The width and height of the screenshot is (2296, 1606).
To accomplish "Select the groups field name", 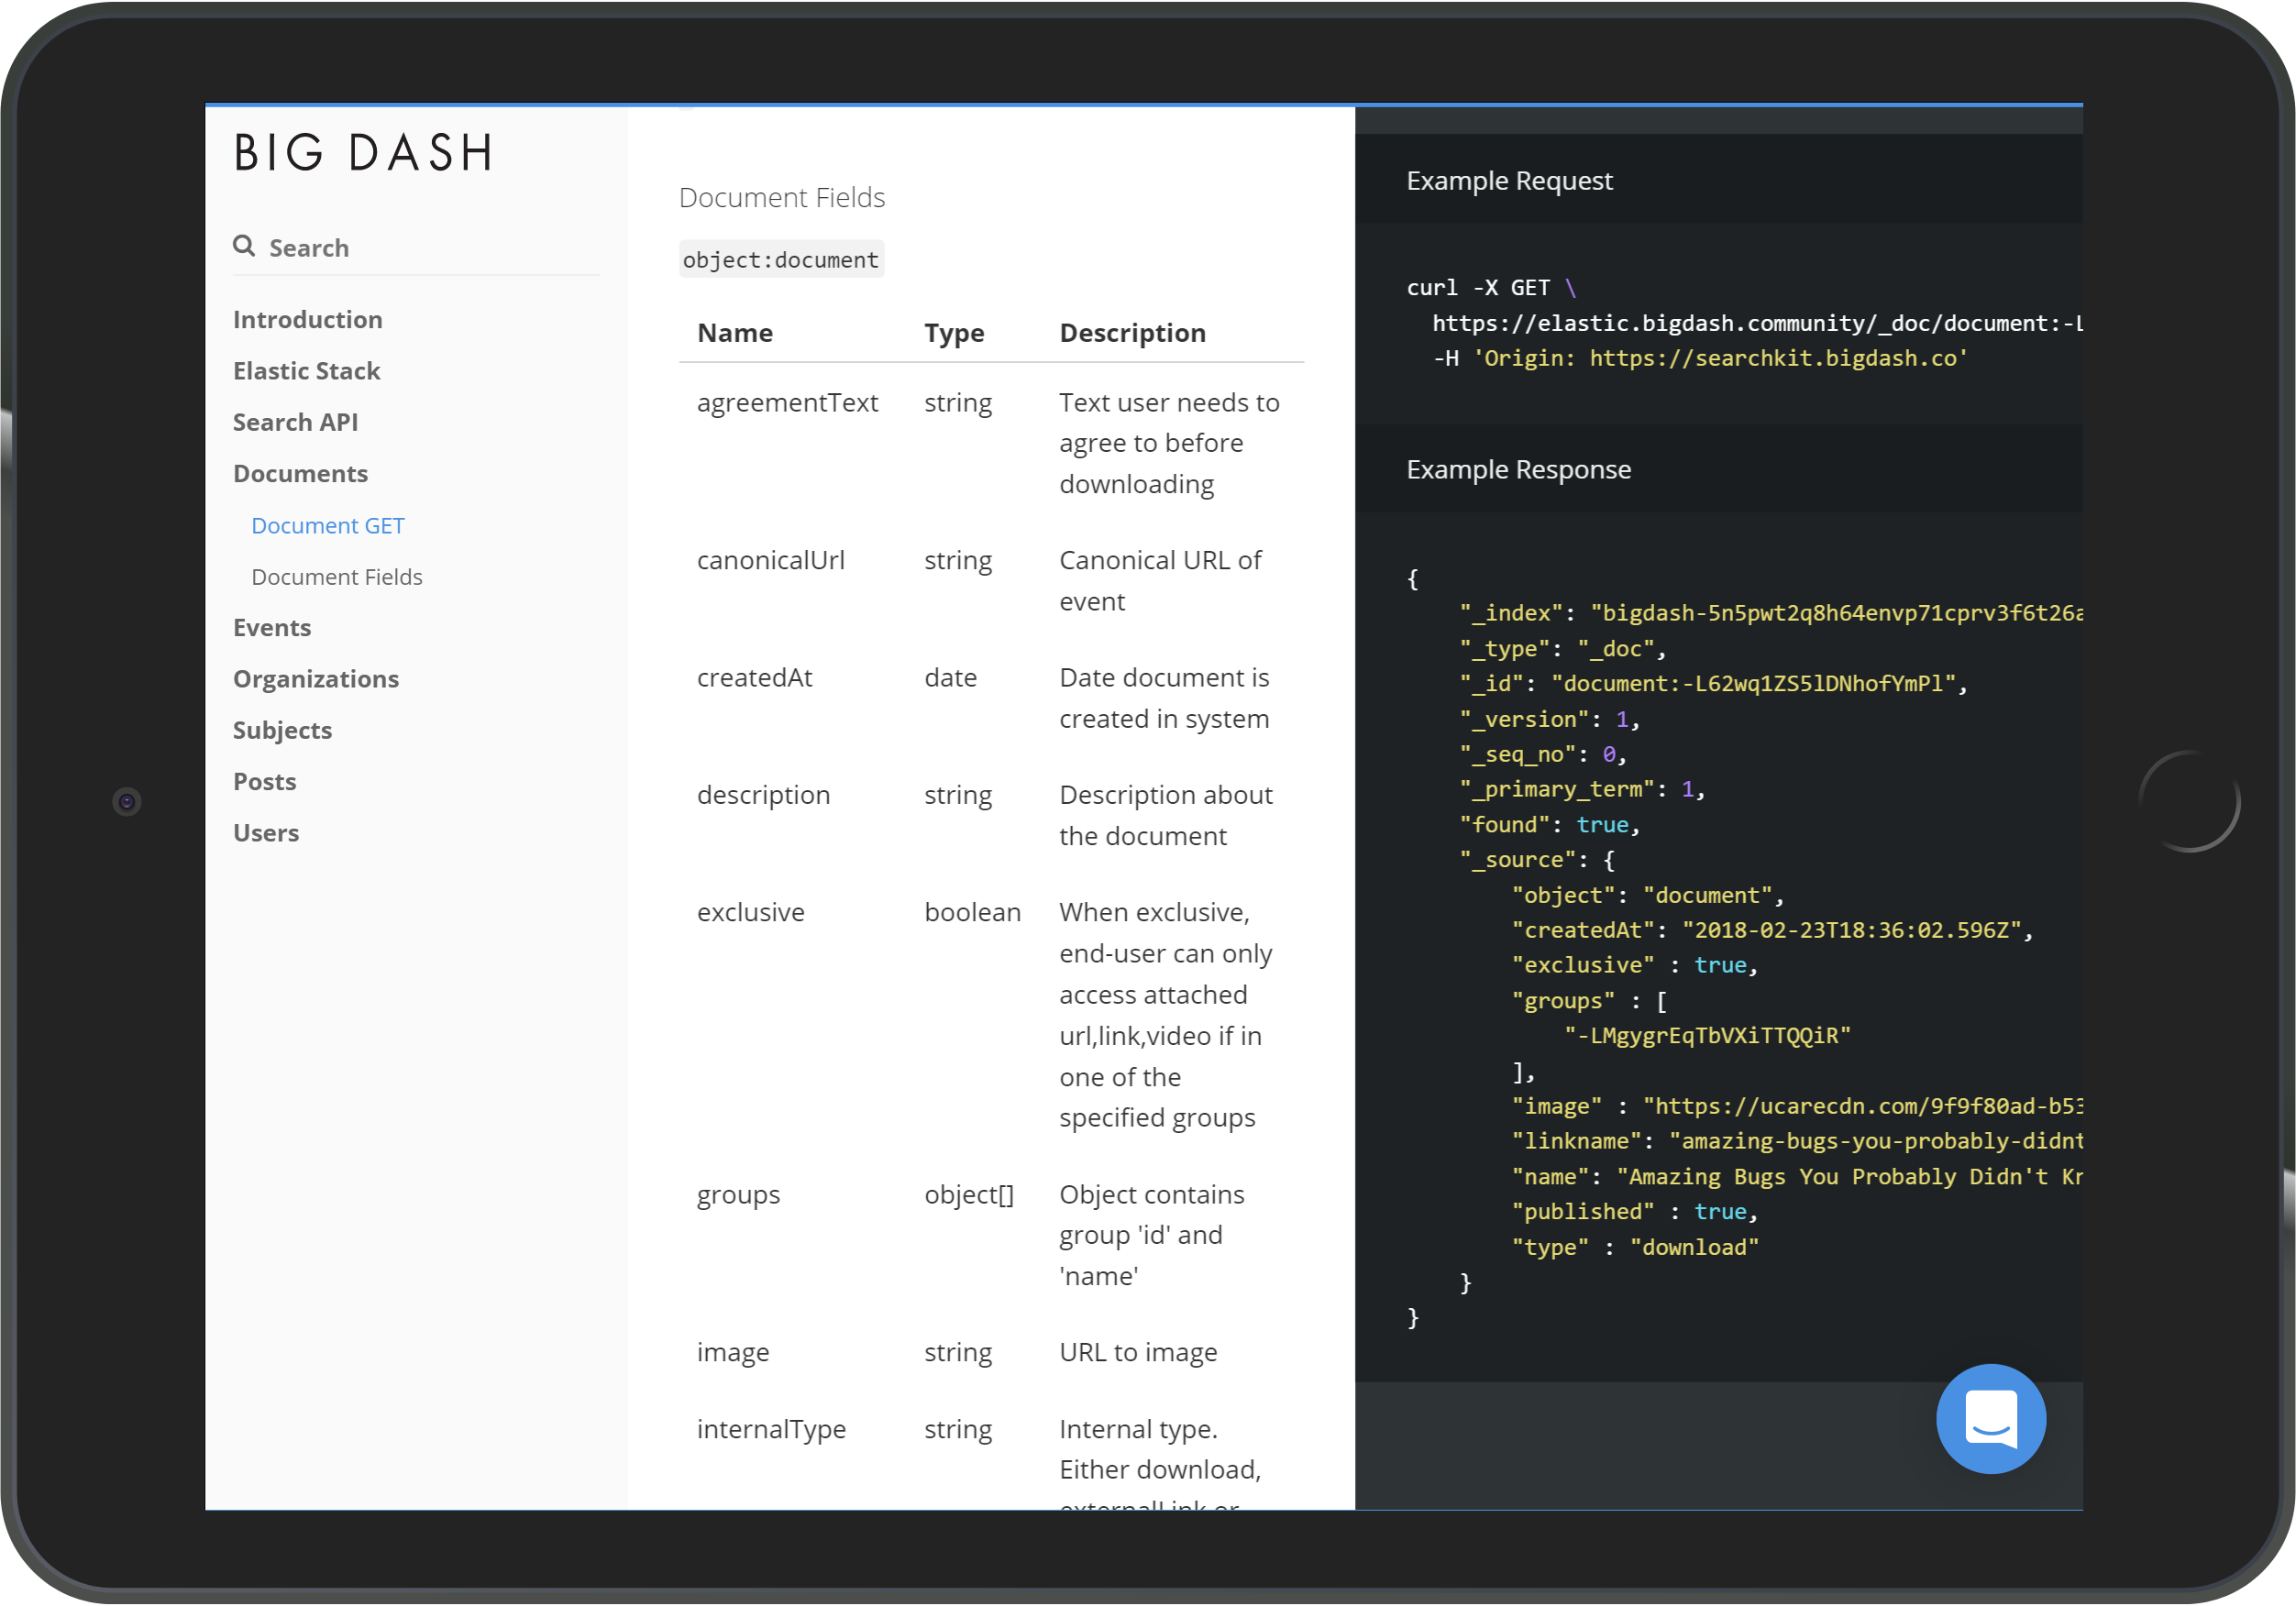I will pos(738,1196).
